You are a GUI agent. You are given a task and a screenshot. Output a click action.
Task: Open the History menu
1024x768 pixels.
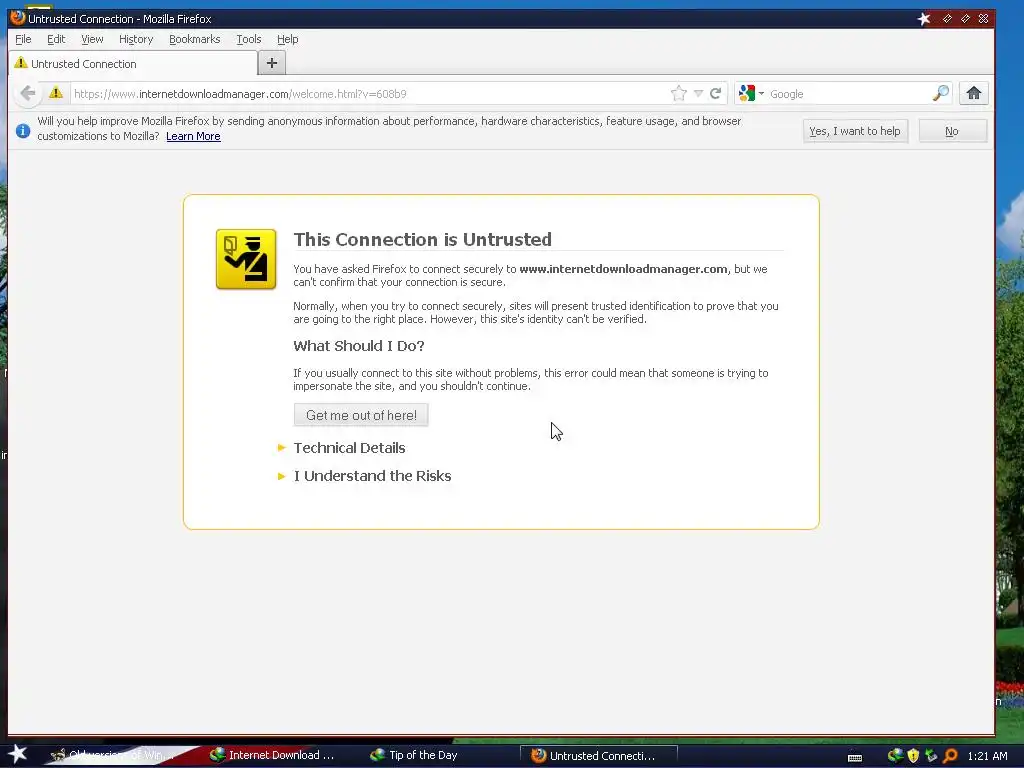click(136, 39)
